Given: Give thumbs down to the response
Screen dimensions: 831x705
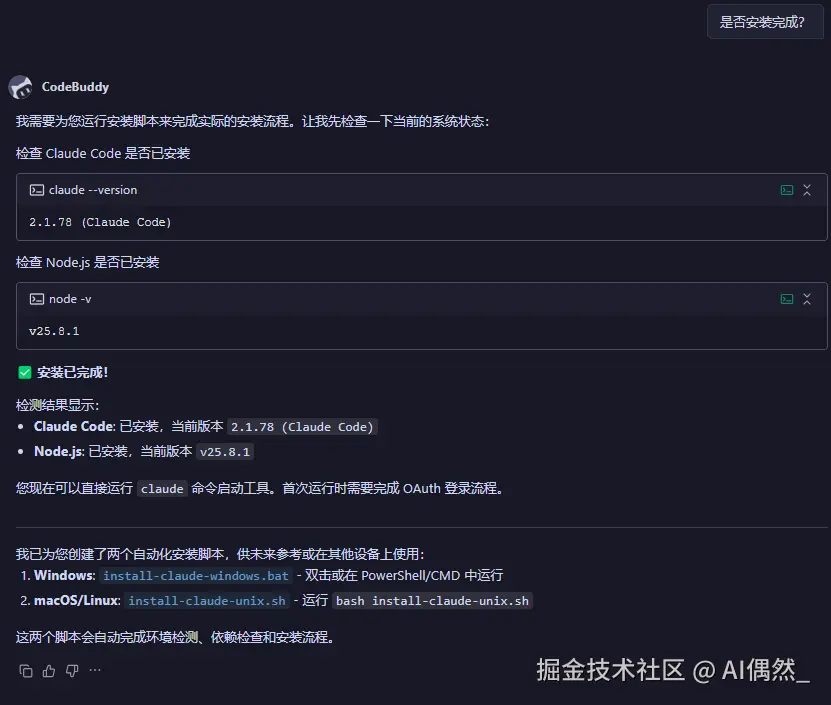Looking at the screenshot, I should (72, 671).
